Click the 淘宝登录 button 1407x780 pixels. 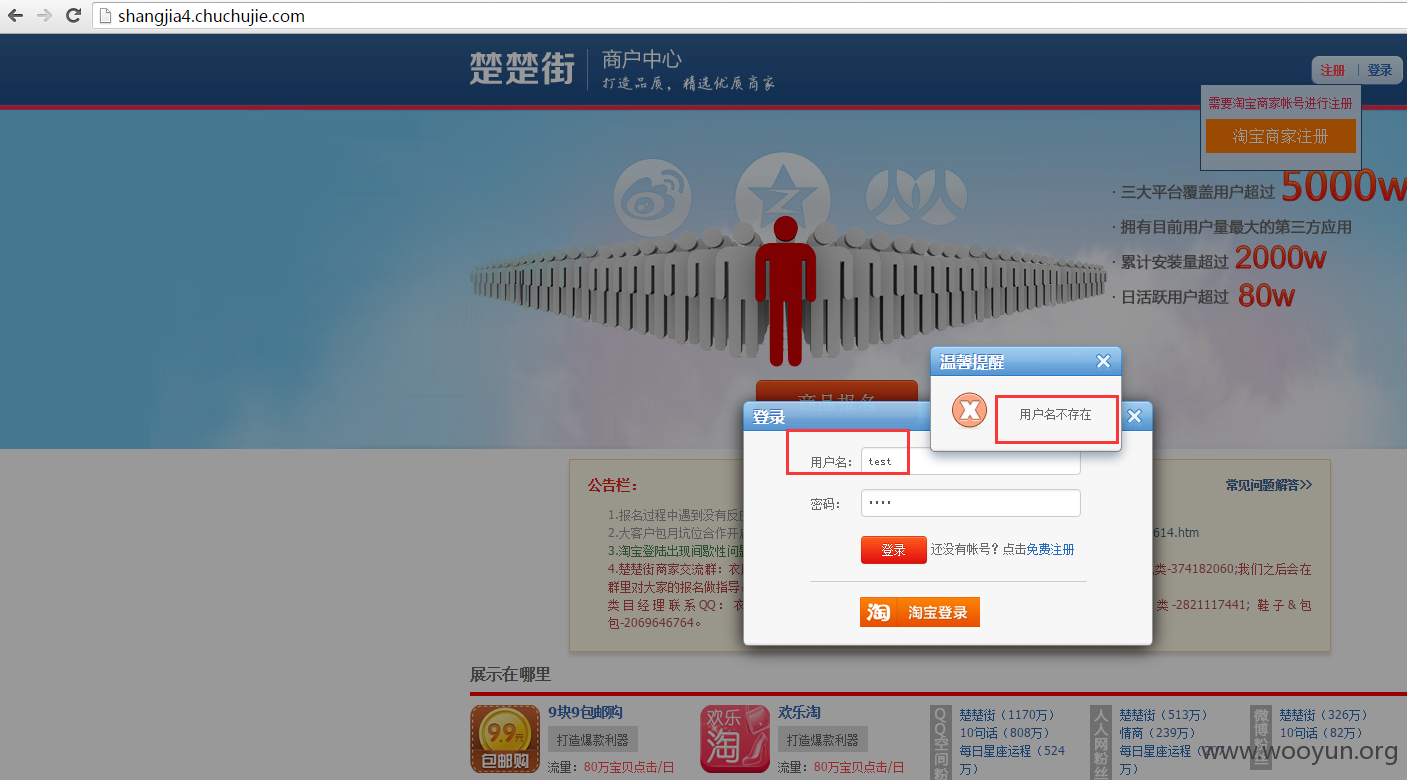coord(919,612)
